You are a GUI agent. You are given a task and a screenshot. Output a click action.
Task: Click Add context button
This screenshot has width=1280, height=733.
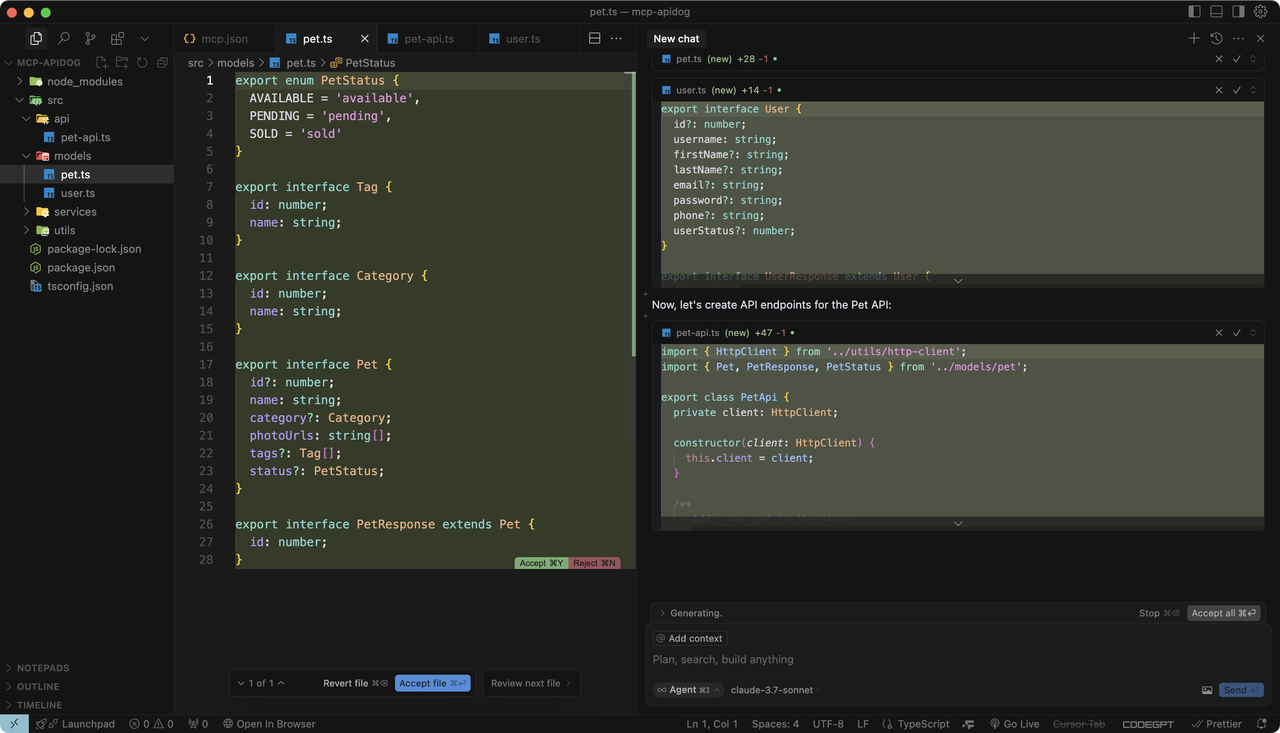coord(689,638)
